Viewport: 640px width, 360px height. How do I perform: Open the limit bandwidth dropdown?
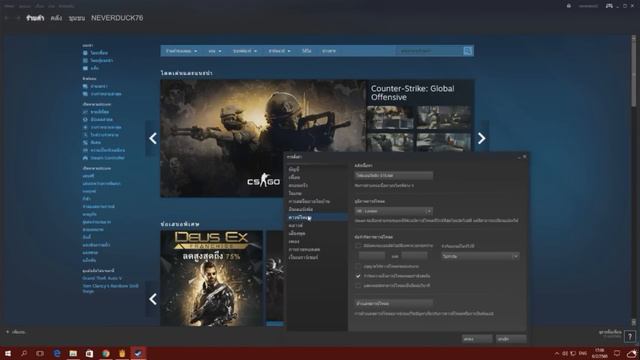pyautogui.click(x=480, y=256)
